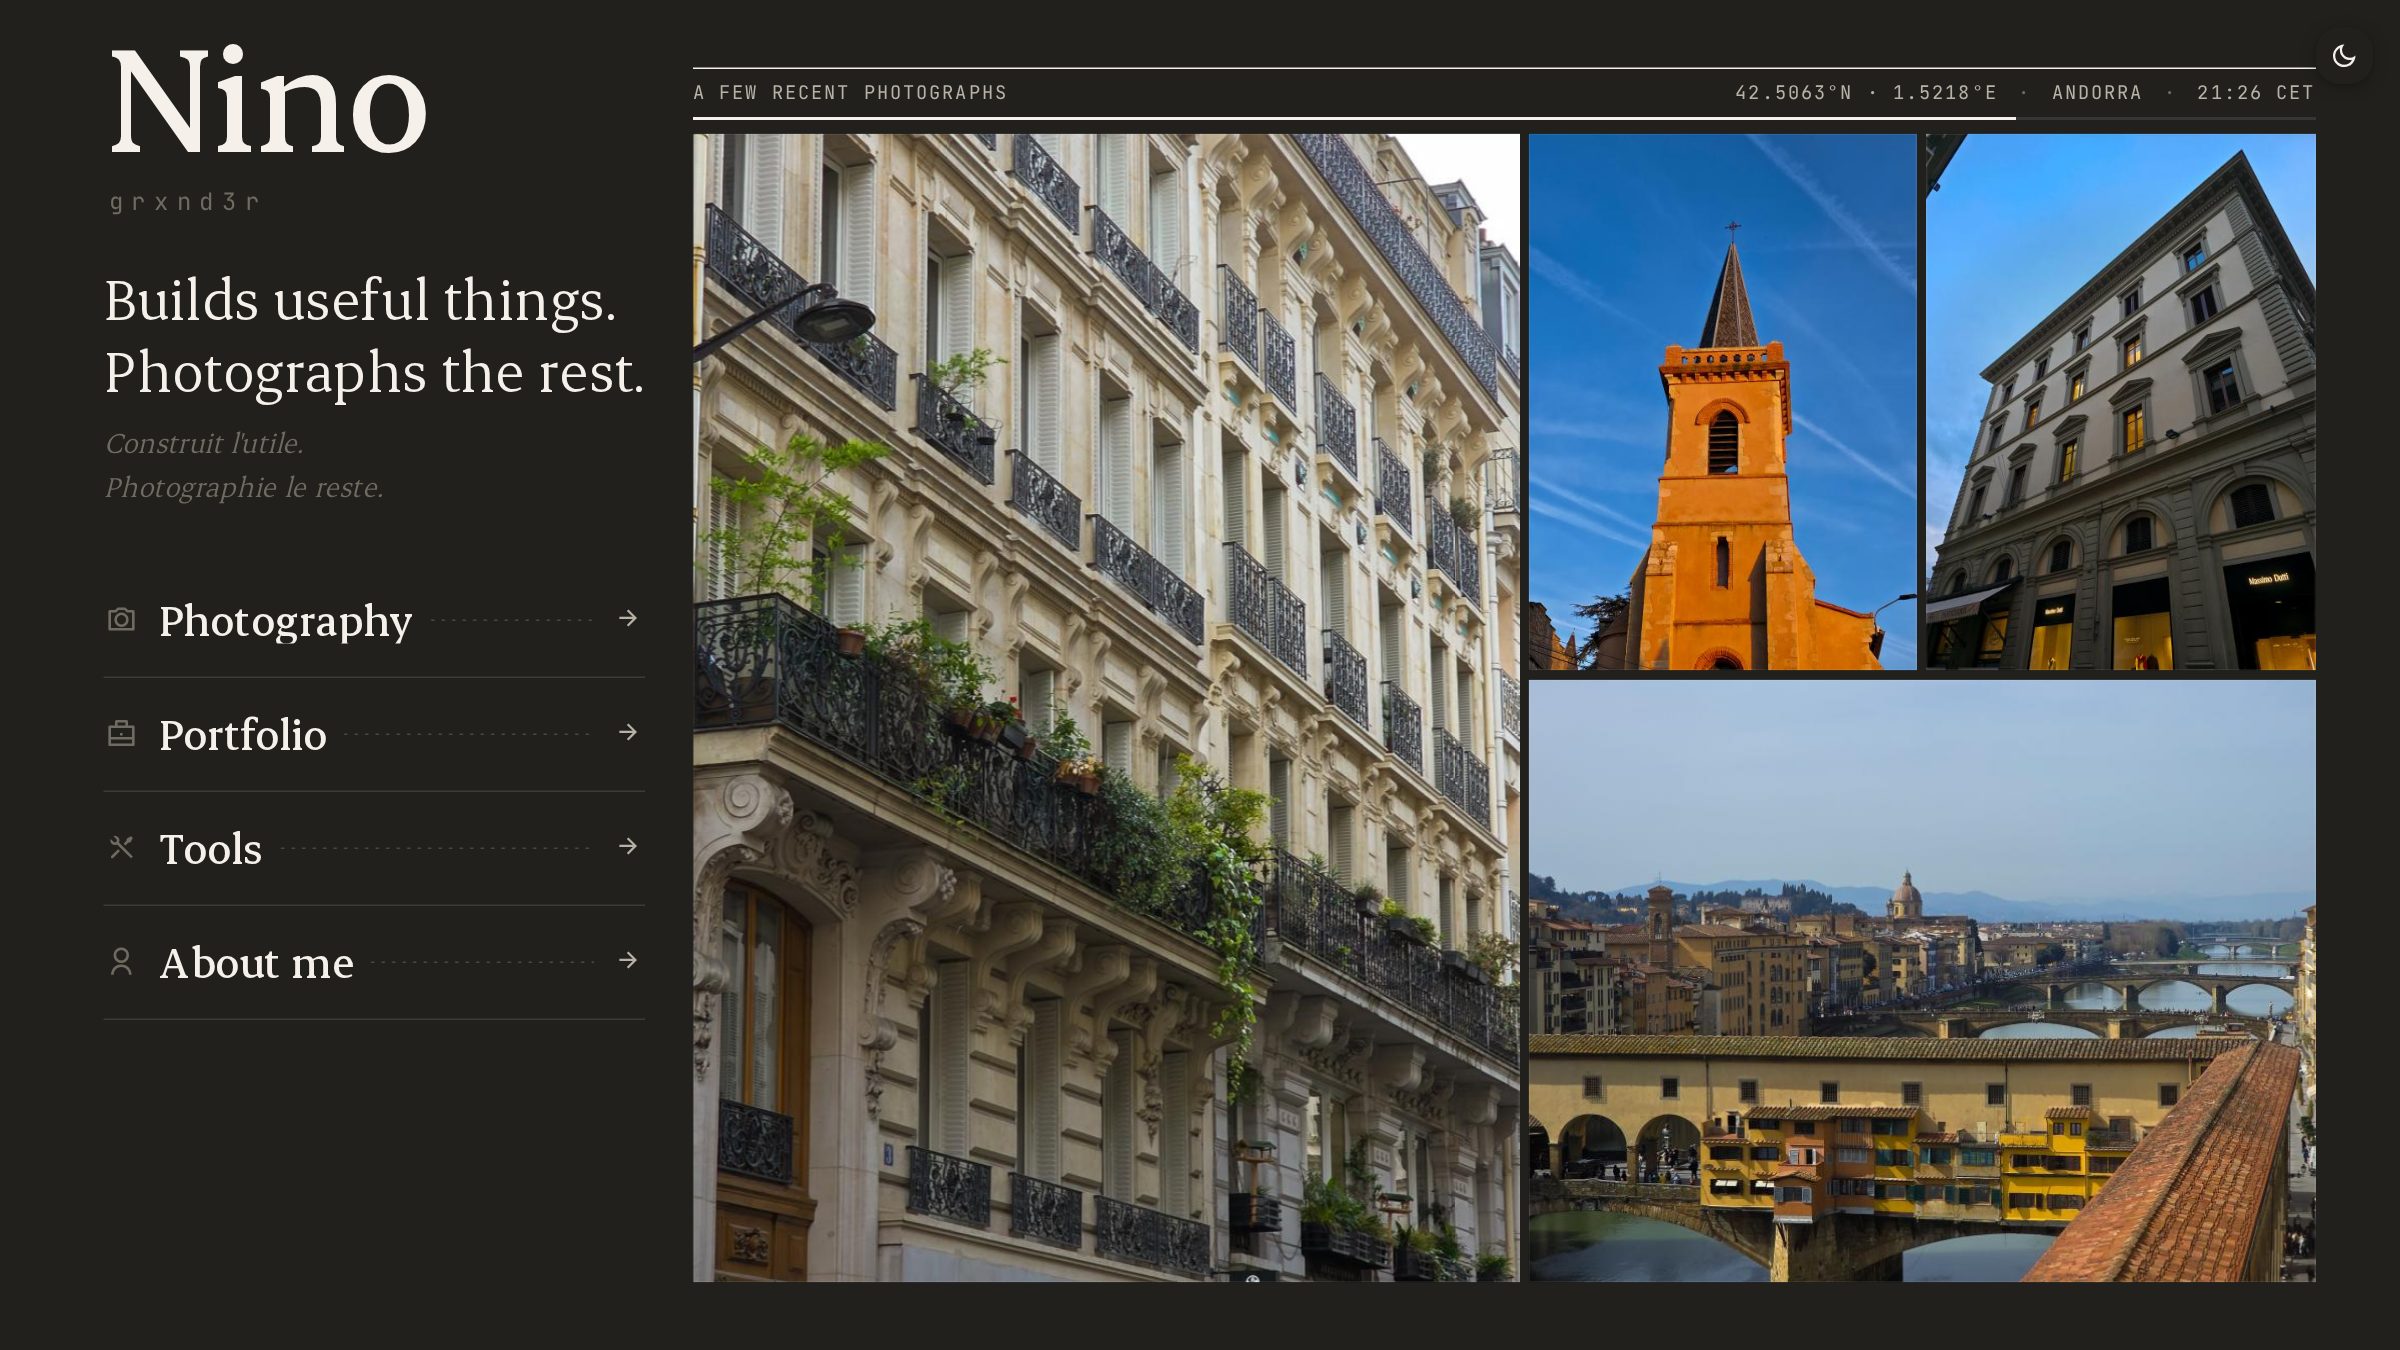The image size is (2400, 1350).
Task: Click 'Photographs the rest.' tagline line
Action: click(374, 373)
